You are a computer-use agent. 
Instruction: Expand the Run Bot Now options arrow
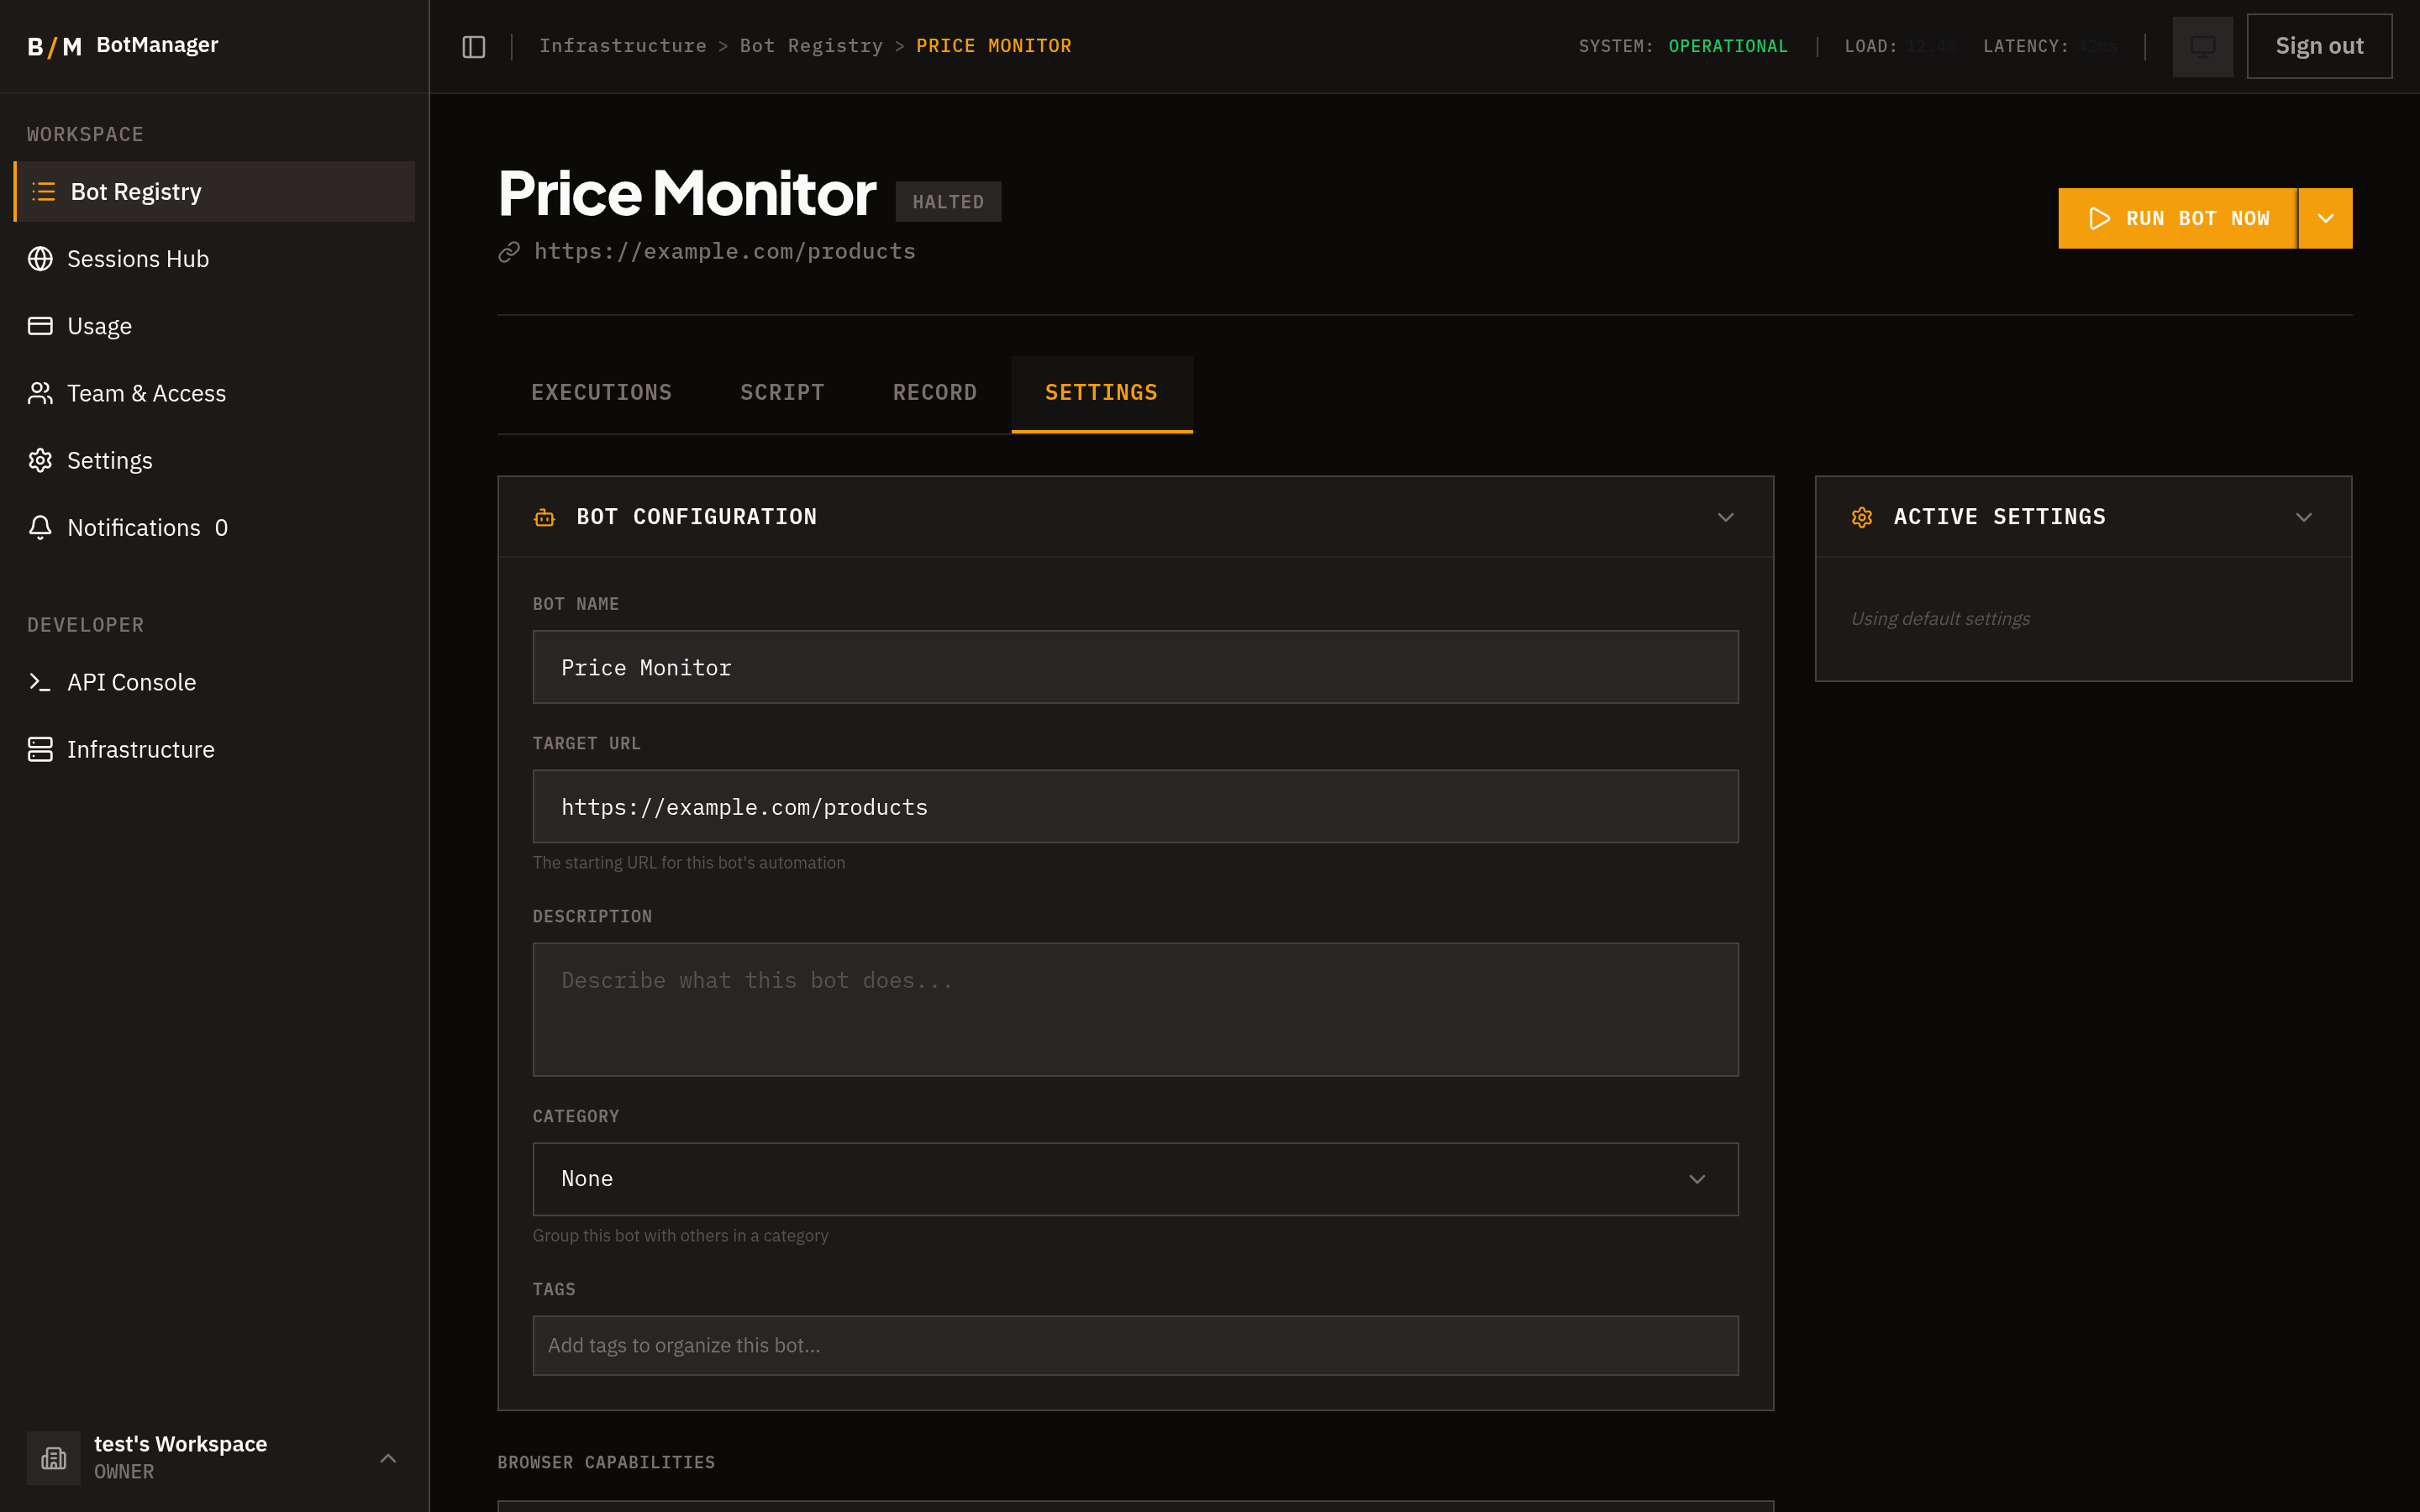tap(2325, 218)
